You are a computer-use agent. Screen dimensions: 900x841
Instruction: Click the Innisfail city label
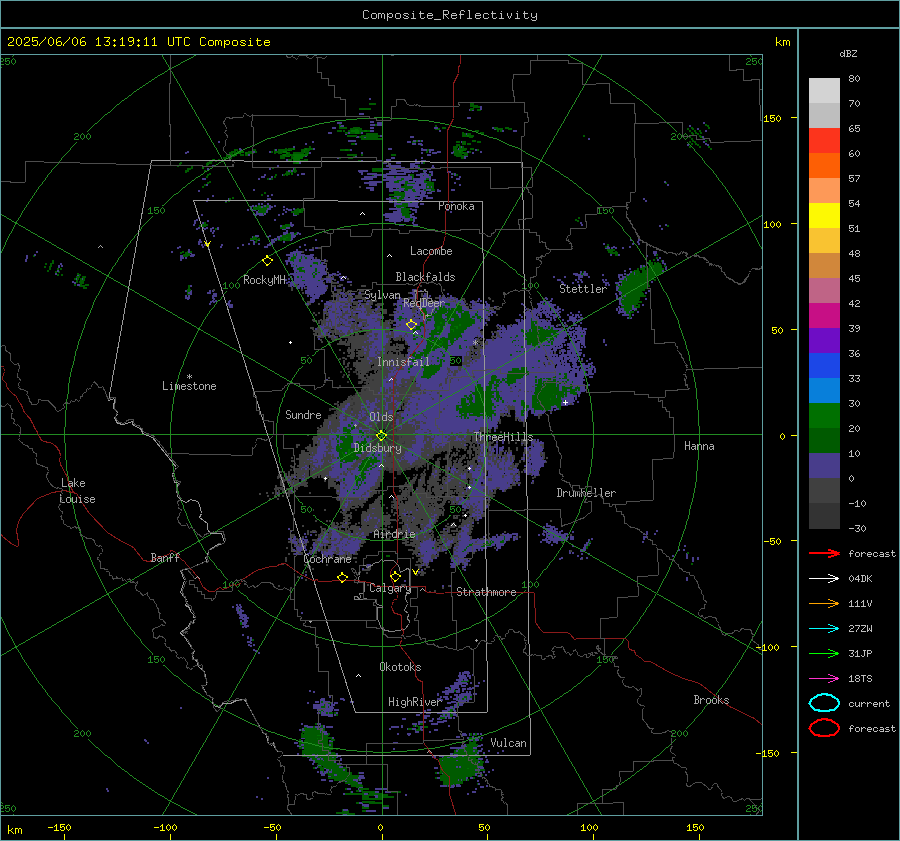[403, 362]
